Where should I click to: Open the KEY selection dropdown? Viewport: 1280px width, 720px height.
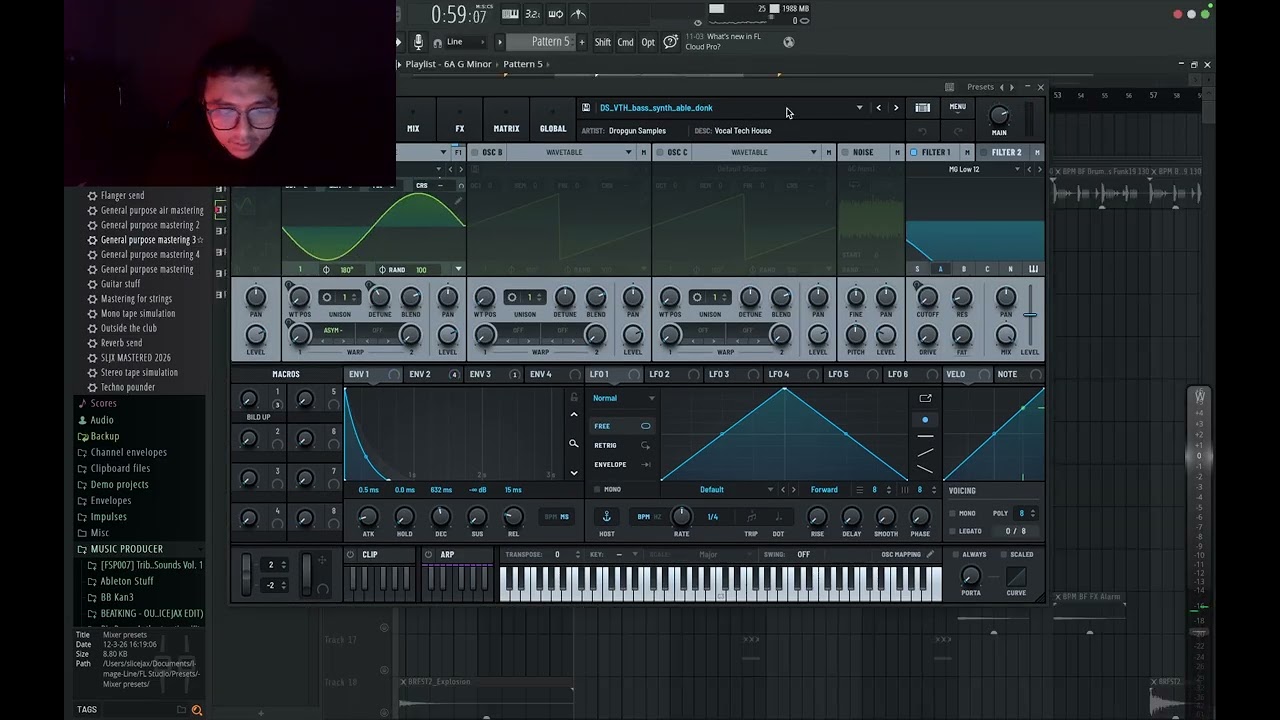(634, 555)
